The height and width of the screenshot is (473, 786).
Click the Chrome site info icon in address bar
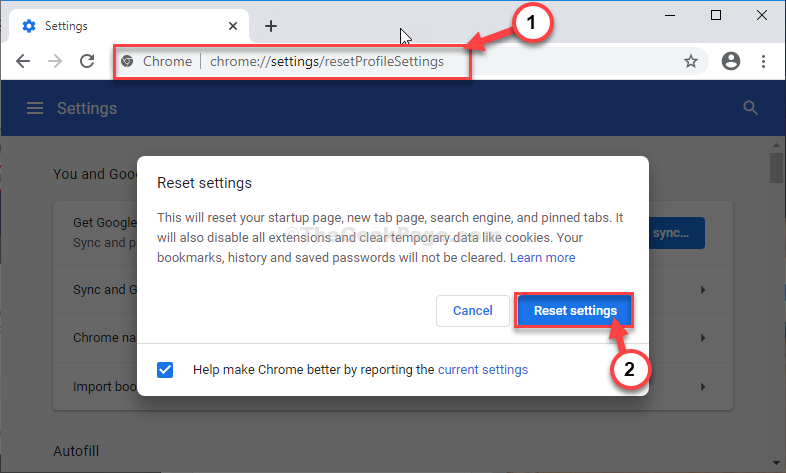[127, 61]
